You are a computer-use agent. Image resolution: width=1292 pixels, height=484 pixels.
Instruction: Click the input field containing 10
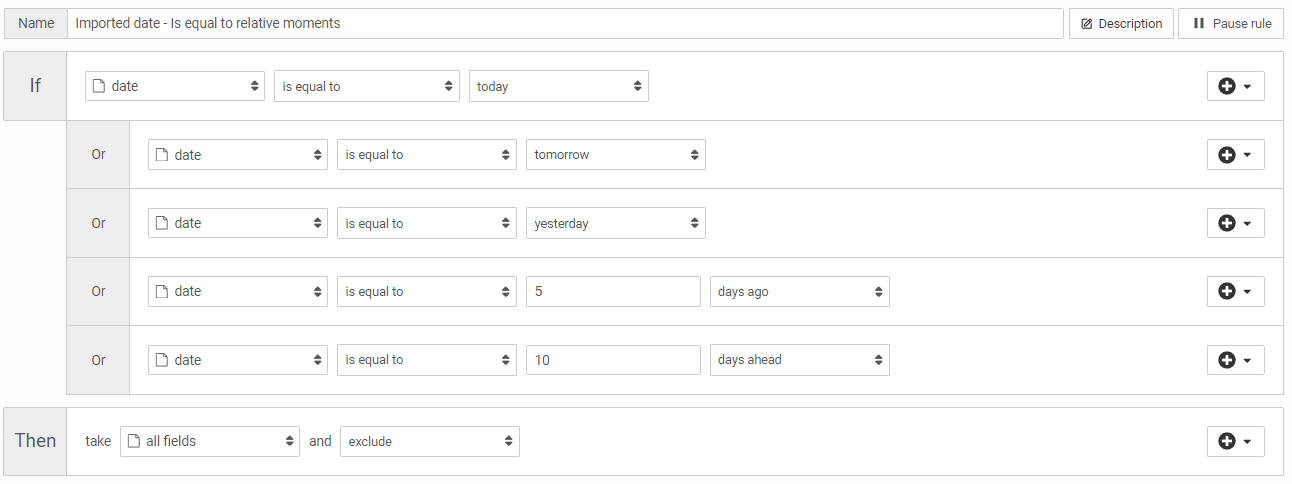(x=613, y=360)
